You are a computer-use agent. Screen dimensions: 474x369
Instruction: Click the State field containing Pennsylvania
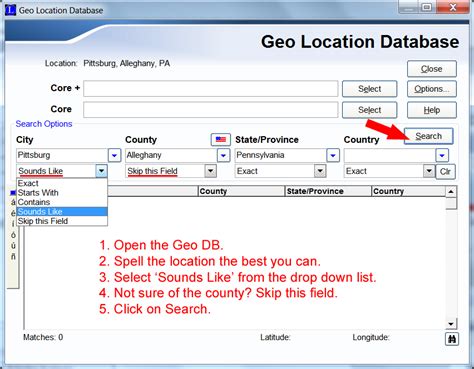point(280,155)
